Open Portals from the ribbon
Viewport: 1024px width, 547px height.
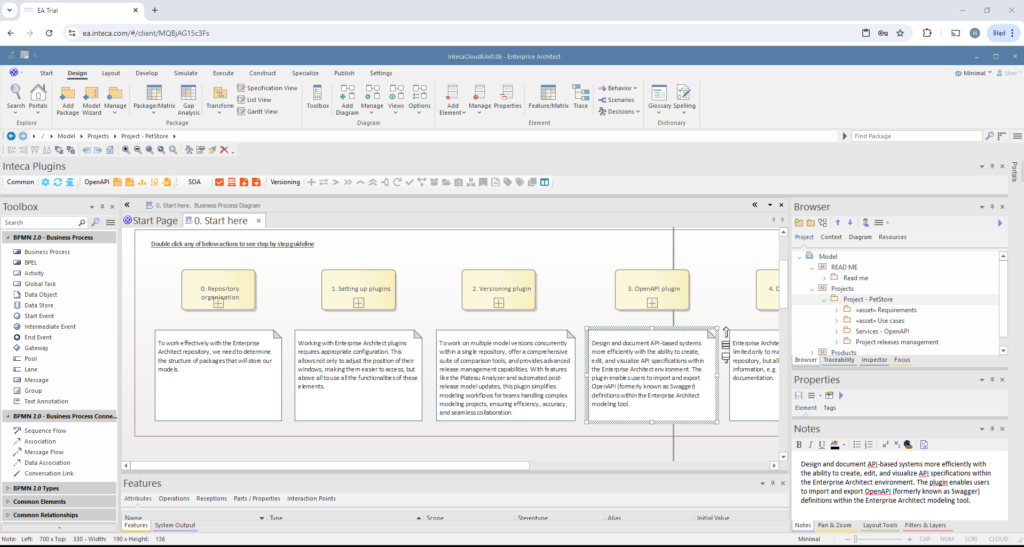pyautogui.click(x=38, y=98)
